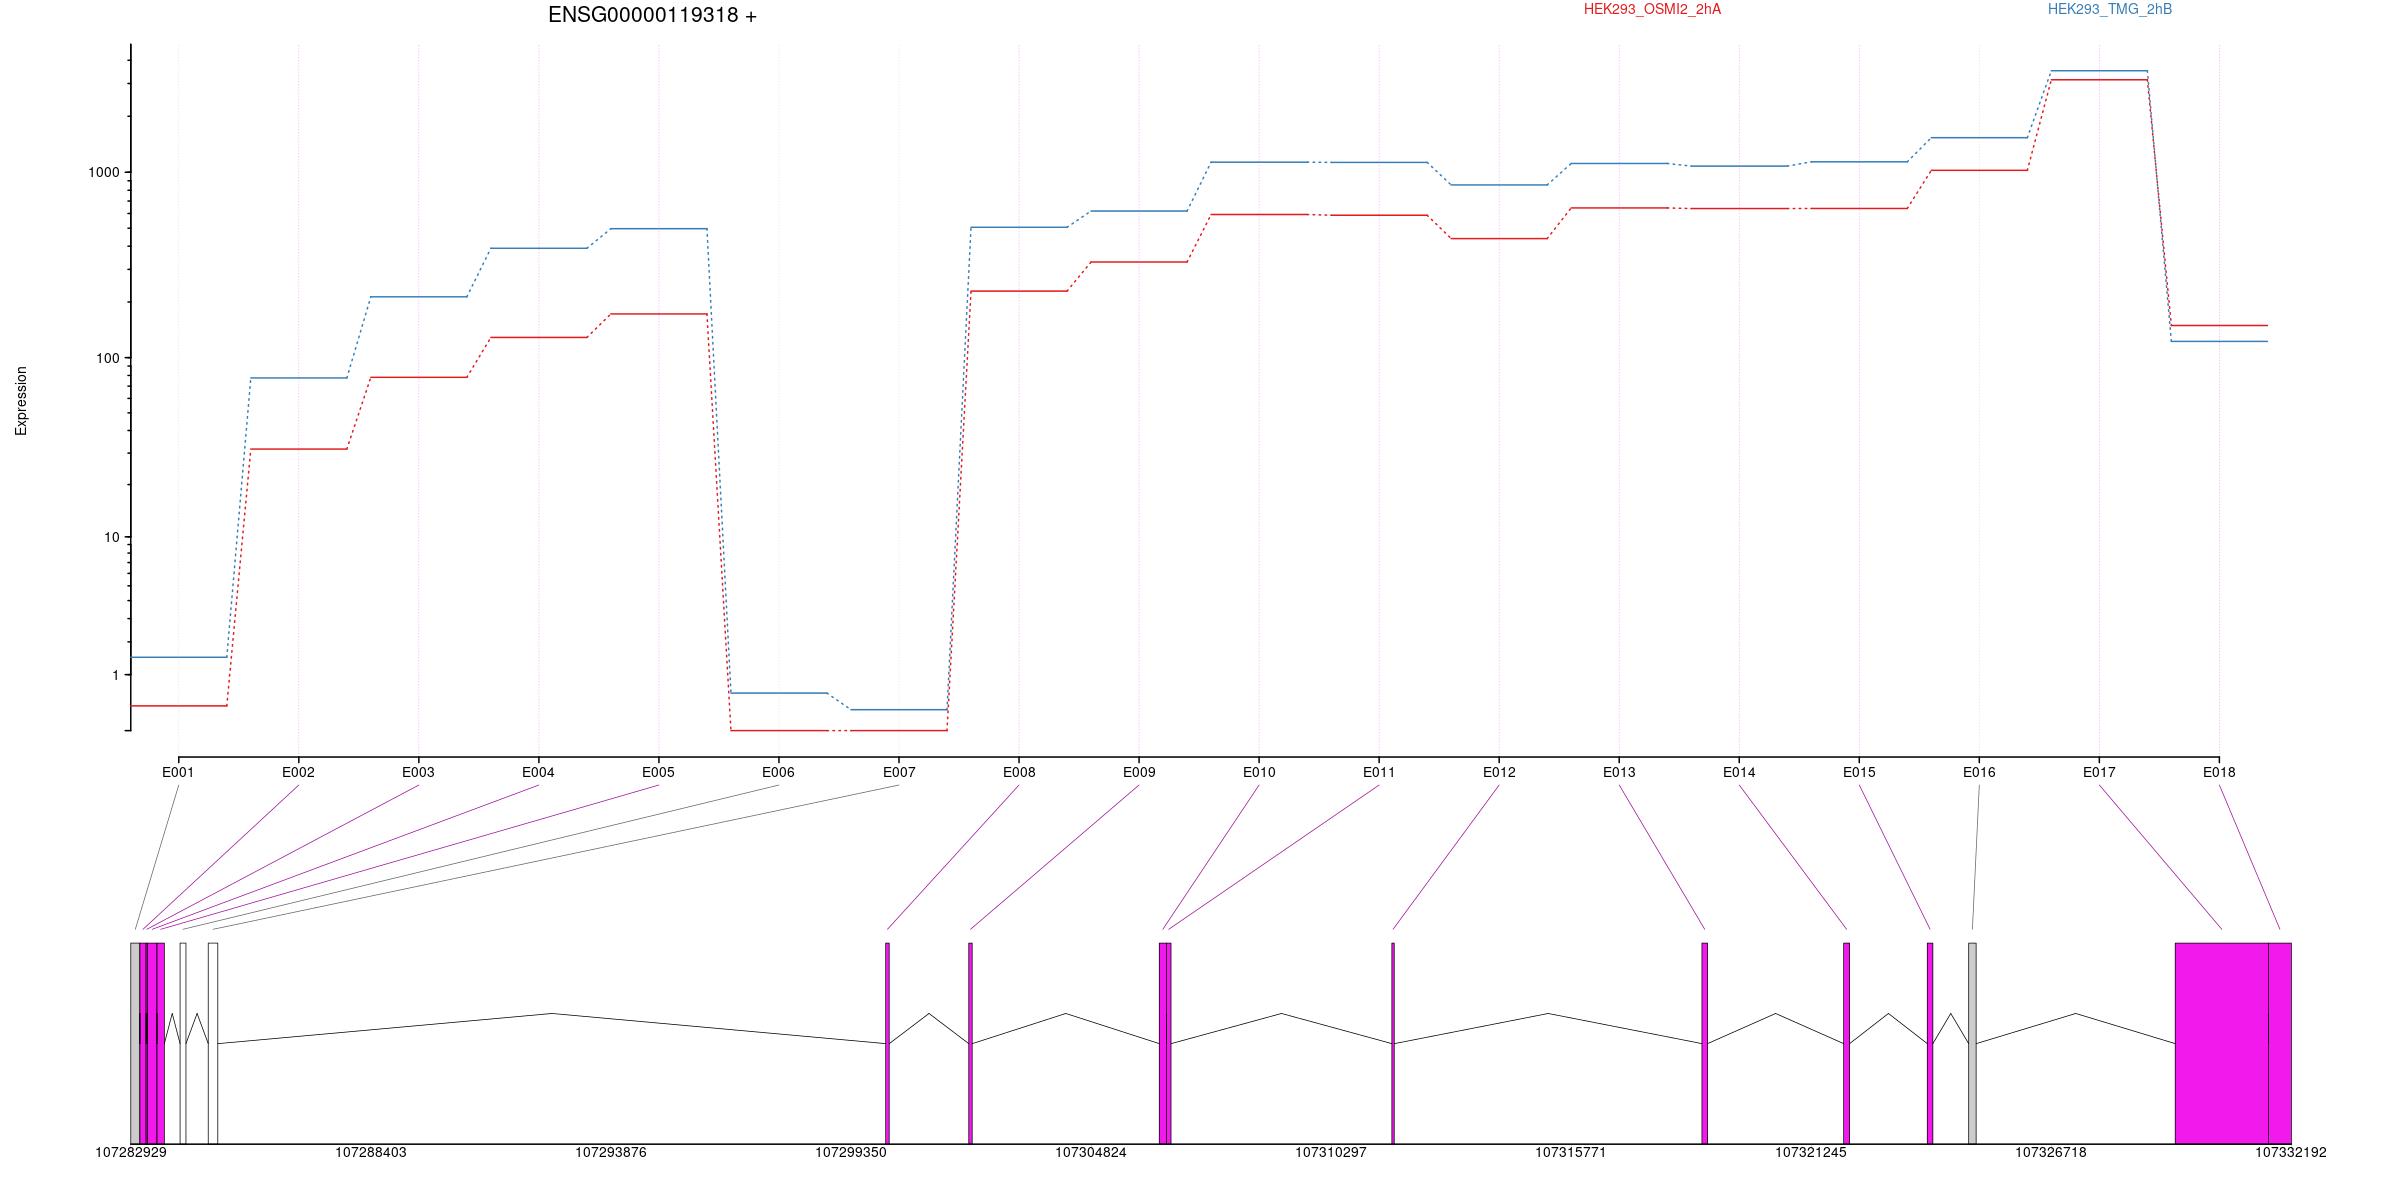Screen dimensions: 2400x1200
Task: Click exon label E007
Action: point(899,772)
